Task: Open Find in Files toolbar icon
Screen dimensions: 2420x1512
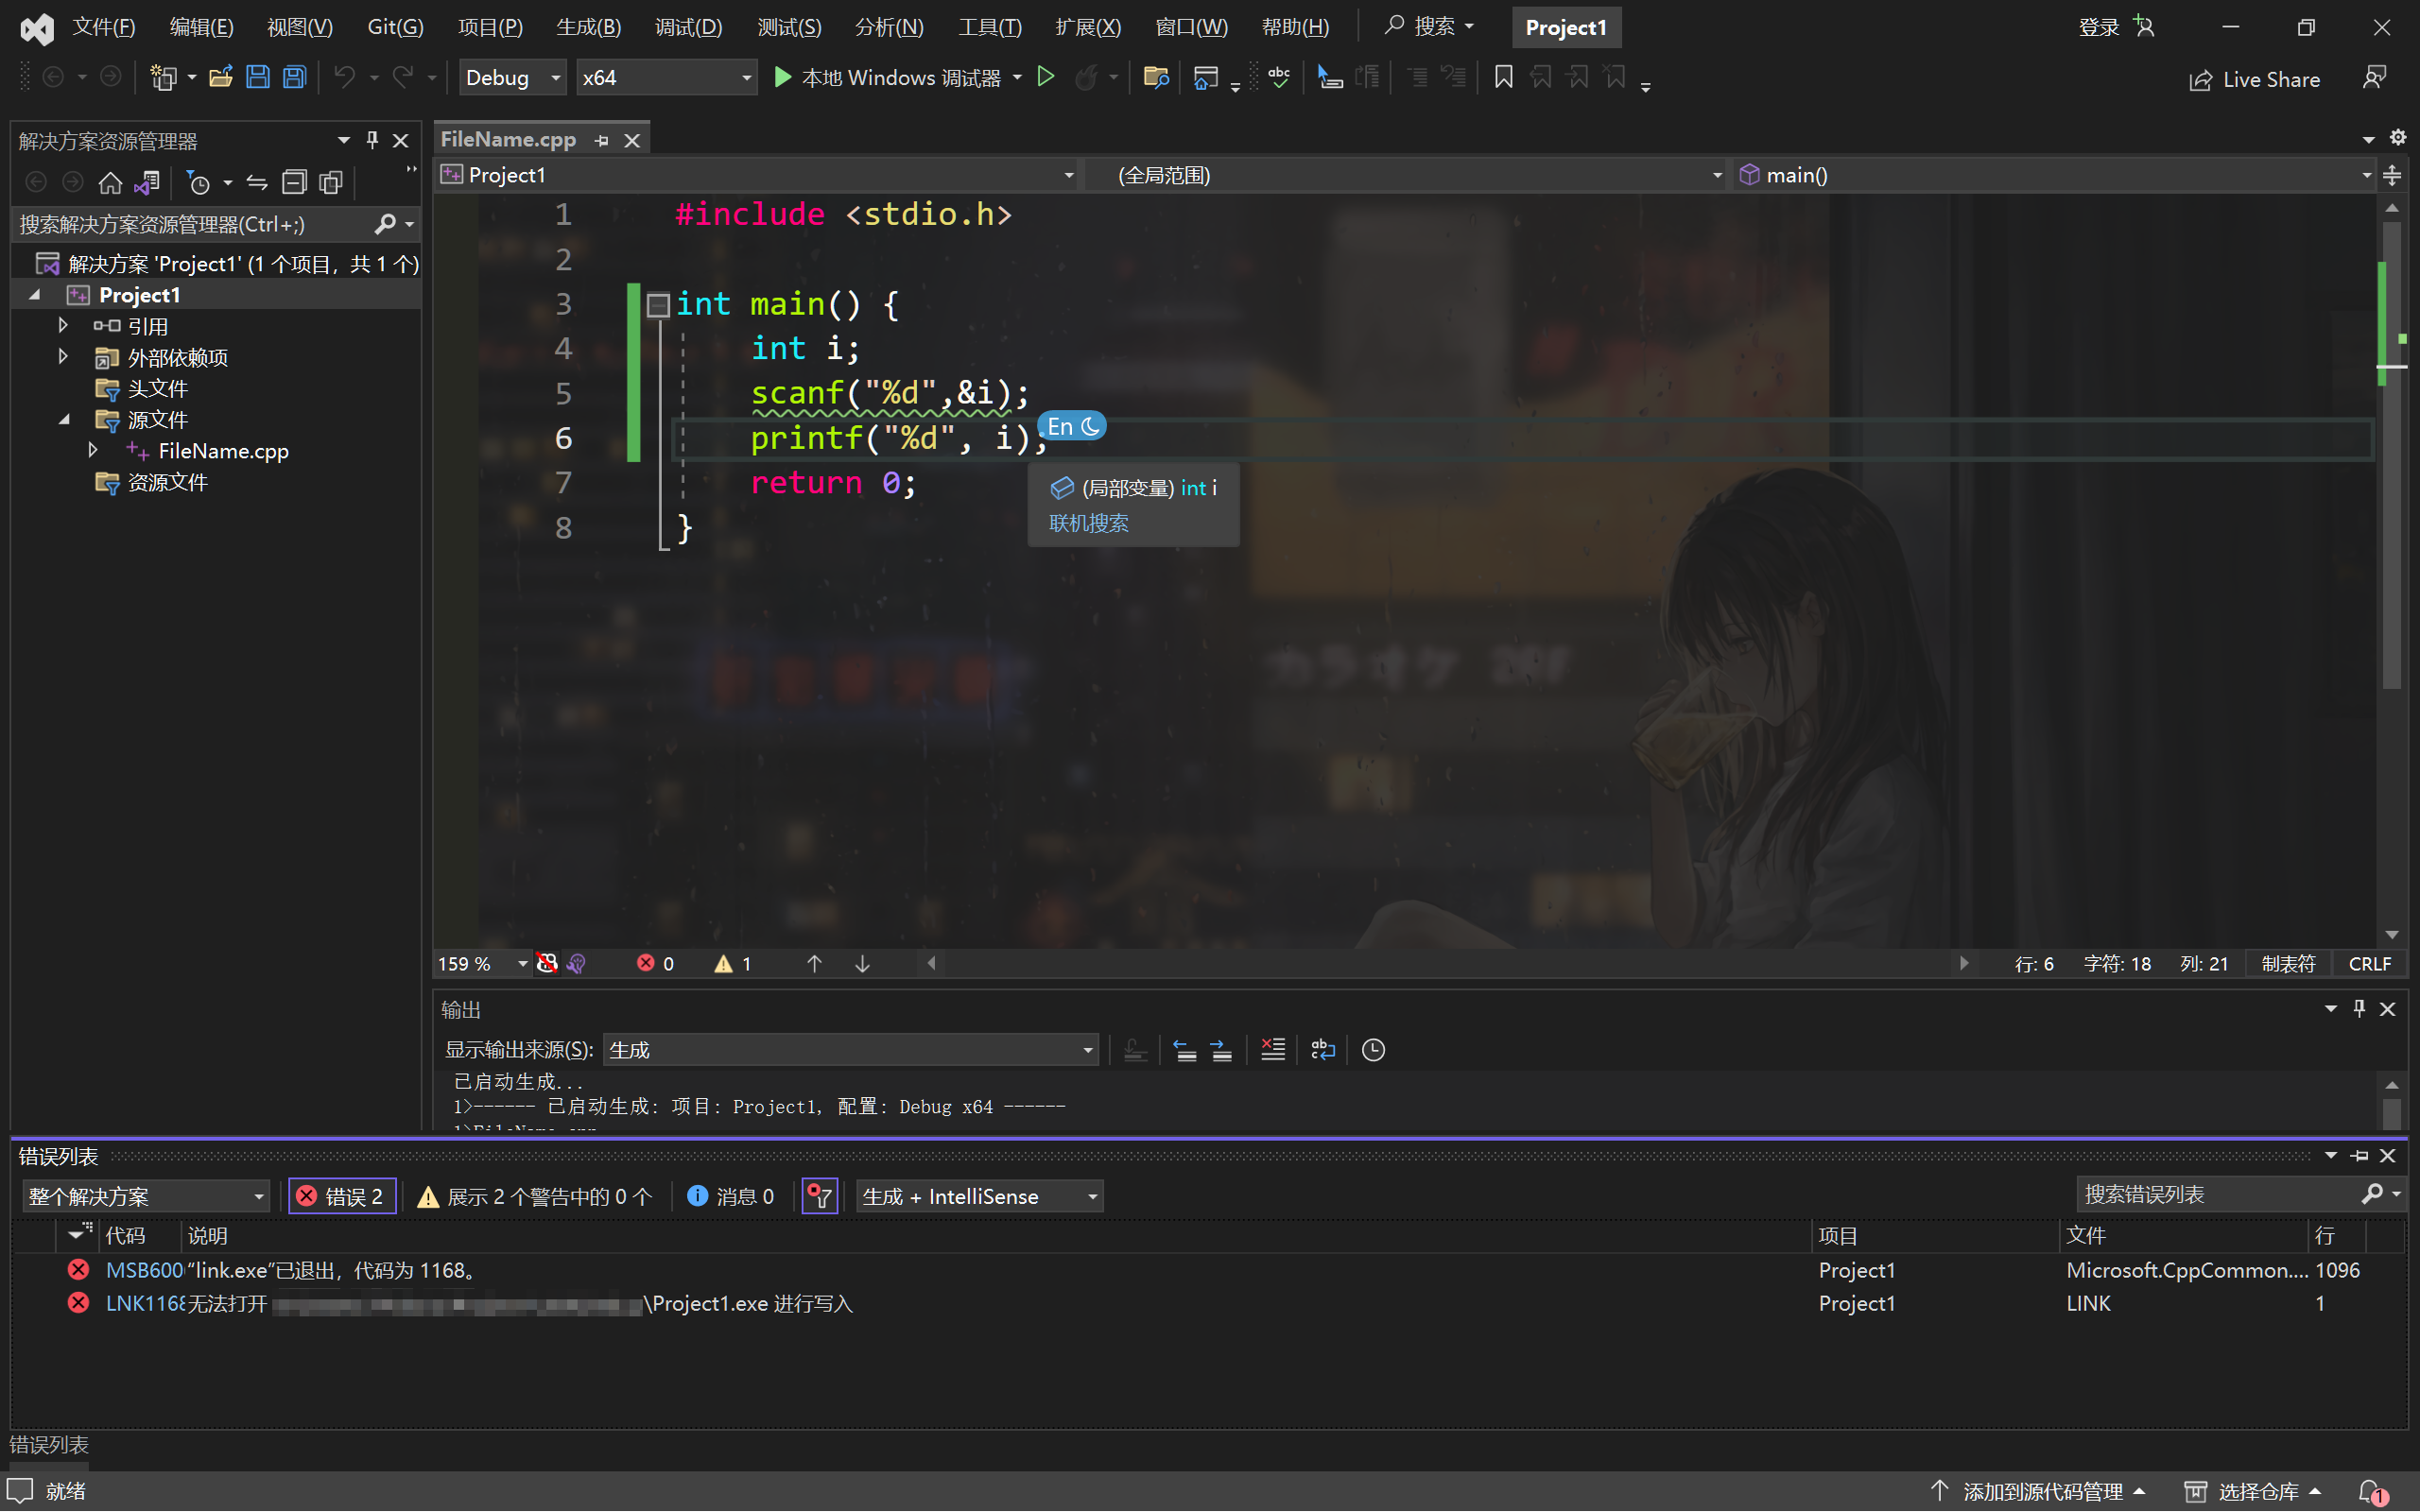Action: click(x=1156, y=77)
